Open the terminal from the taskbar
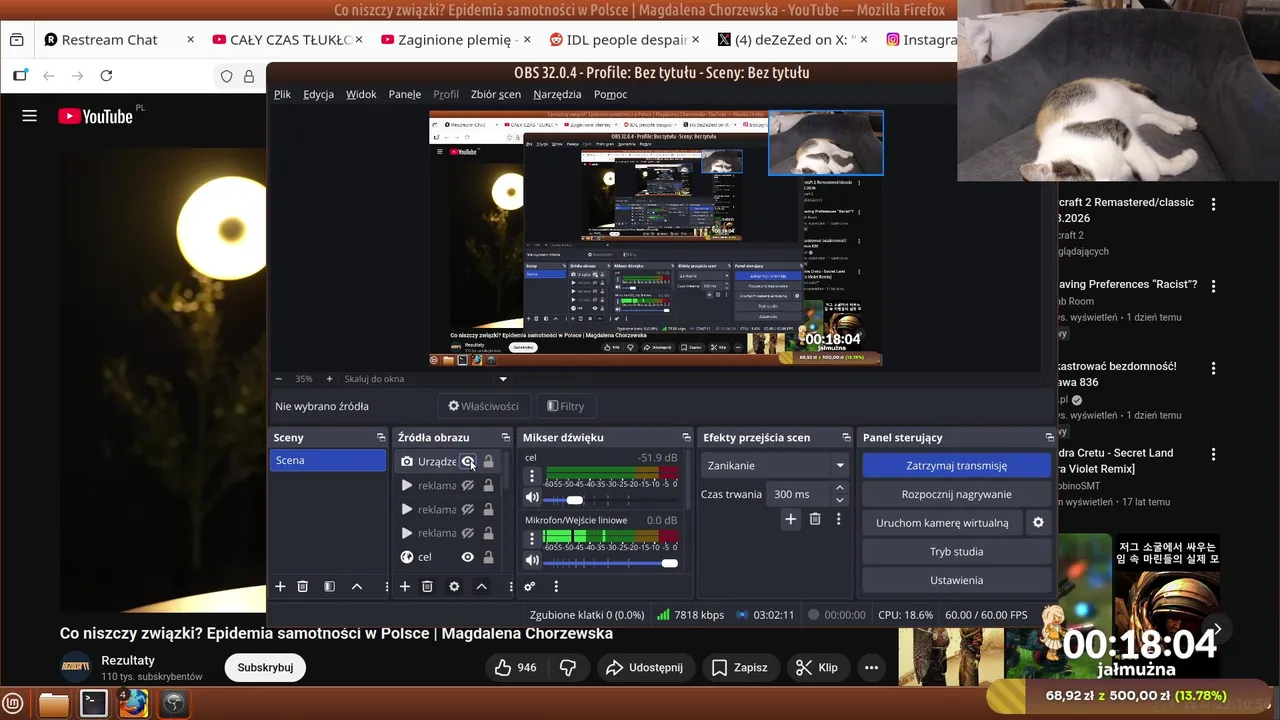 click(x=94, y=703)
